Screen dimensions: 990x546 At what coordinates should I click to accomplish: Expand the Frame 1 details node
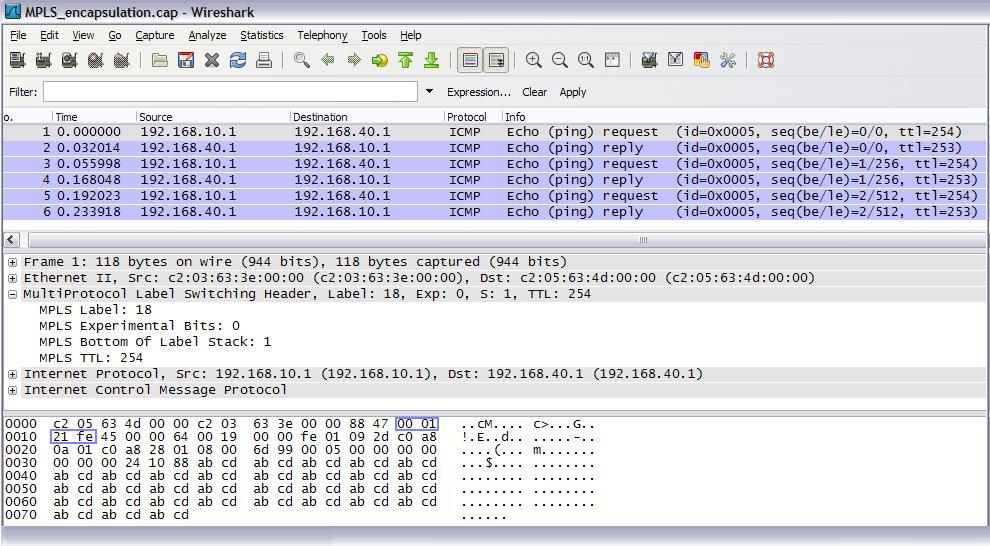point(12,262)
